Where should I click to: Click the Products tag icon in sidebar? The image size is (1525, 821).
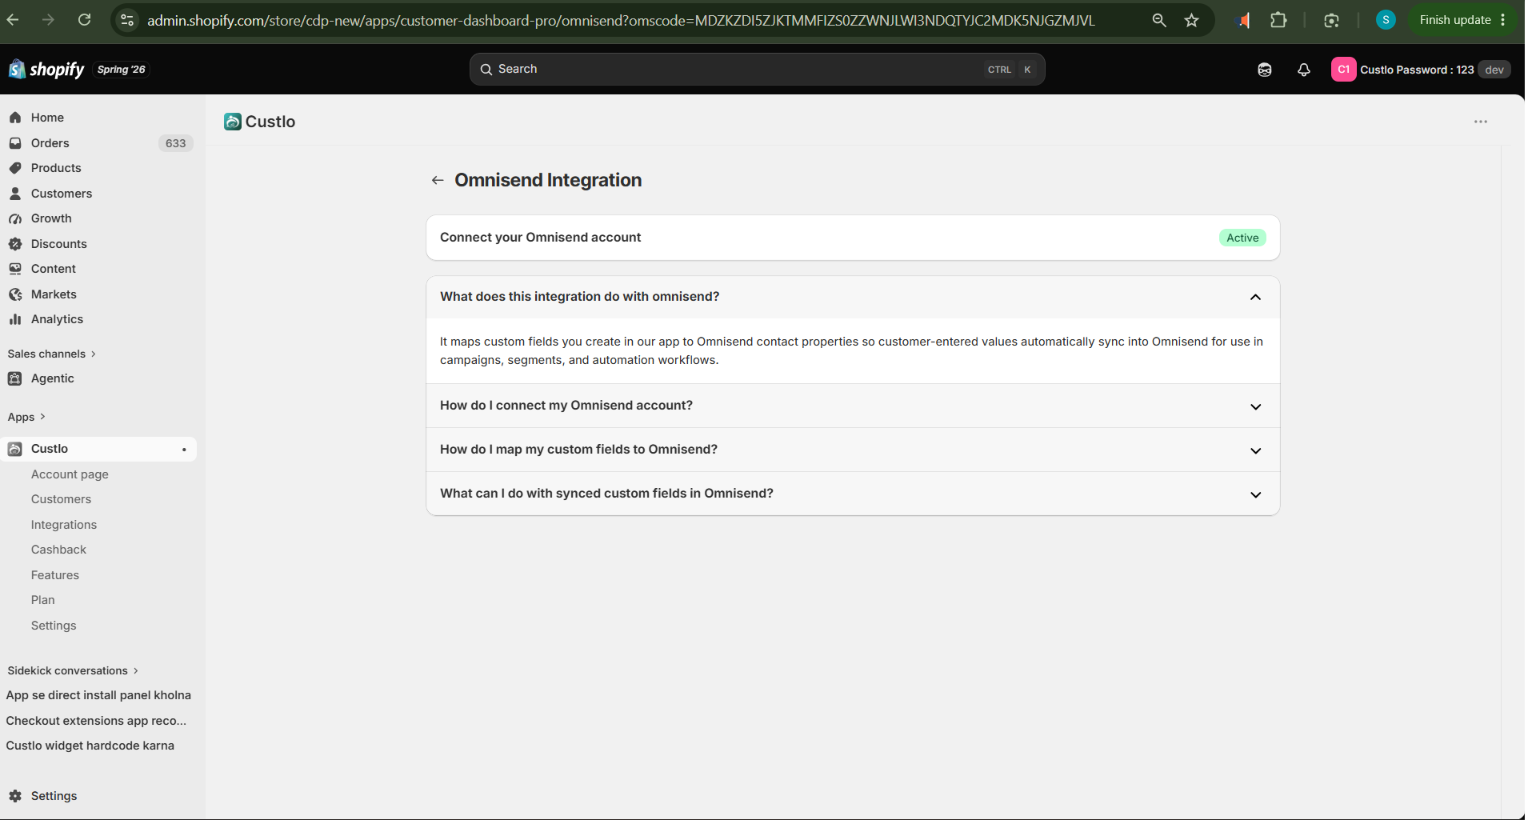[x=15, y=168]
